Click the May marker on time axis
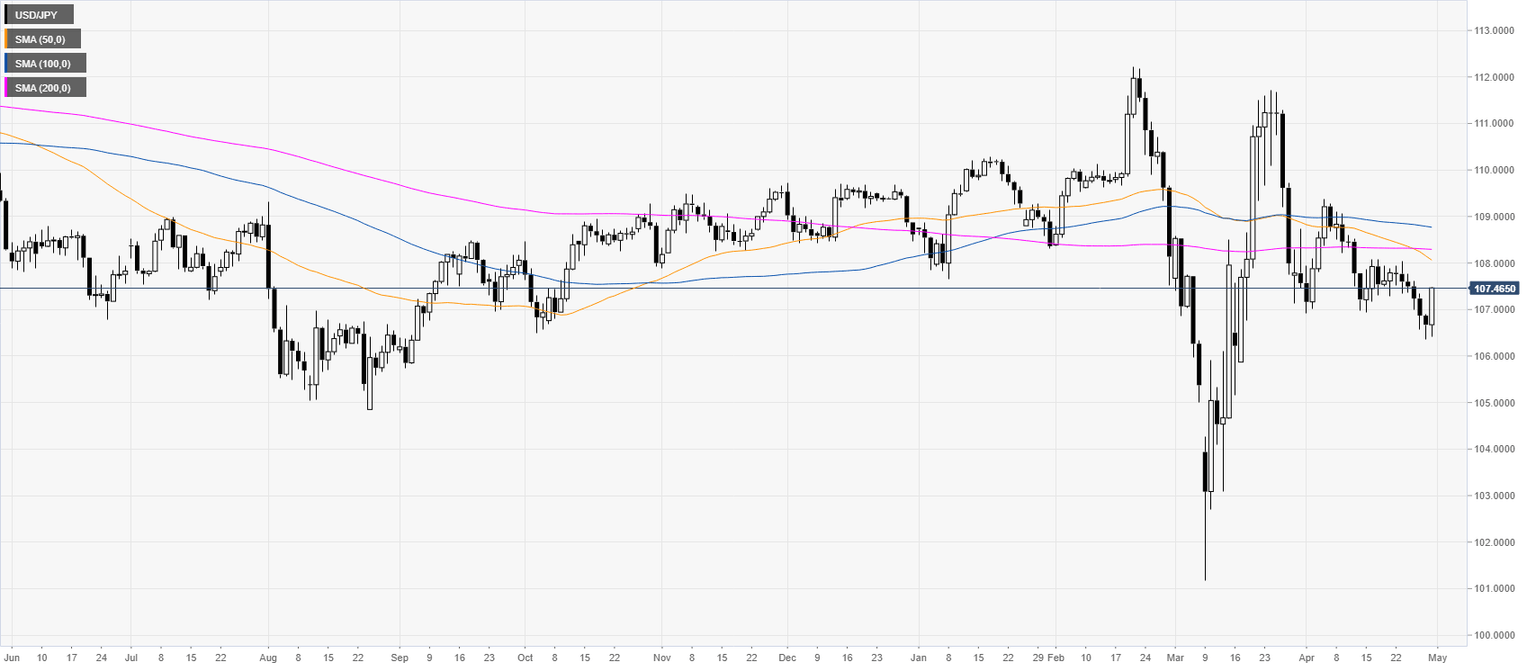Viewport: 1536px width, 669px height. click(1436, 659)
